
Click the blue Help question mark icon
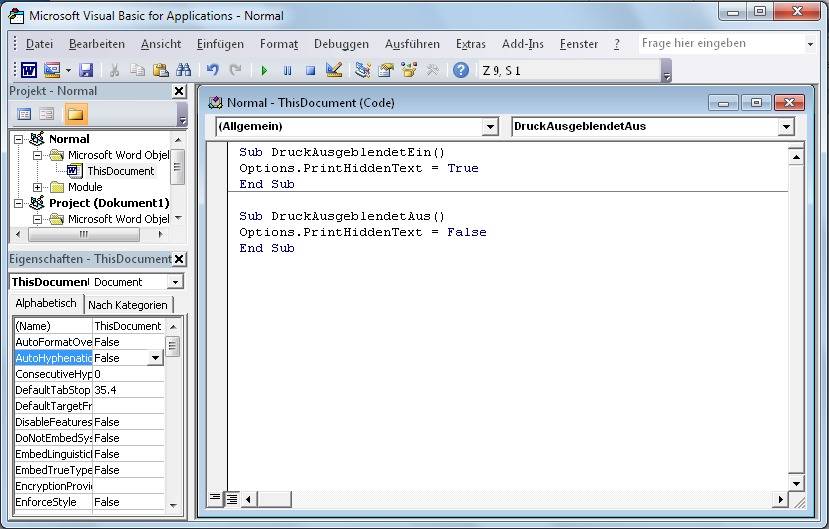pos(461,70)
